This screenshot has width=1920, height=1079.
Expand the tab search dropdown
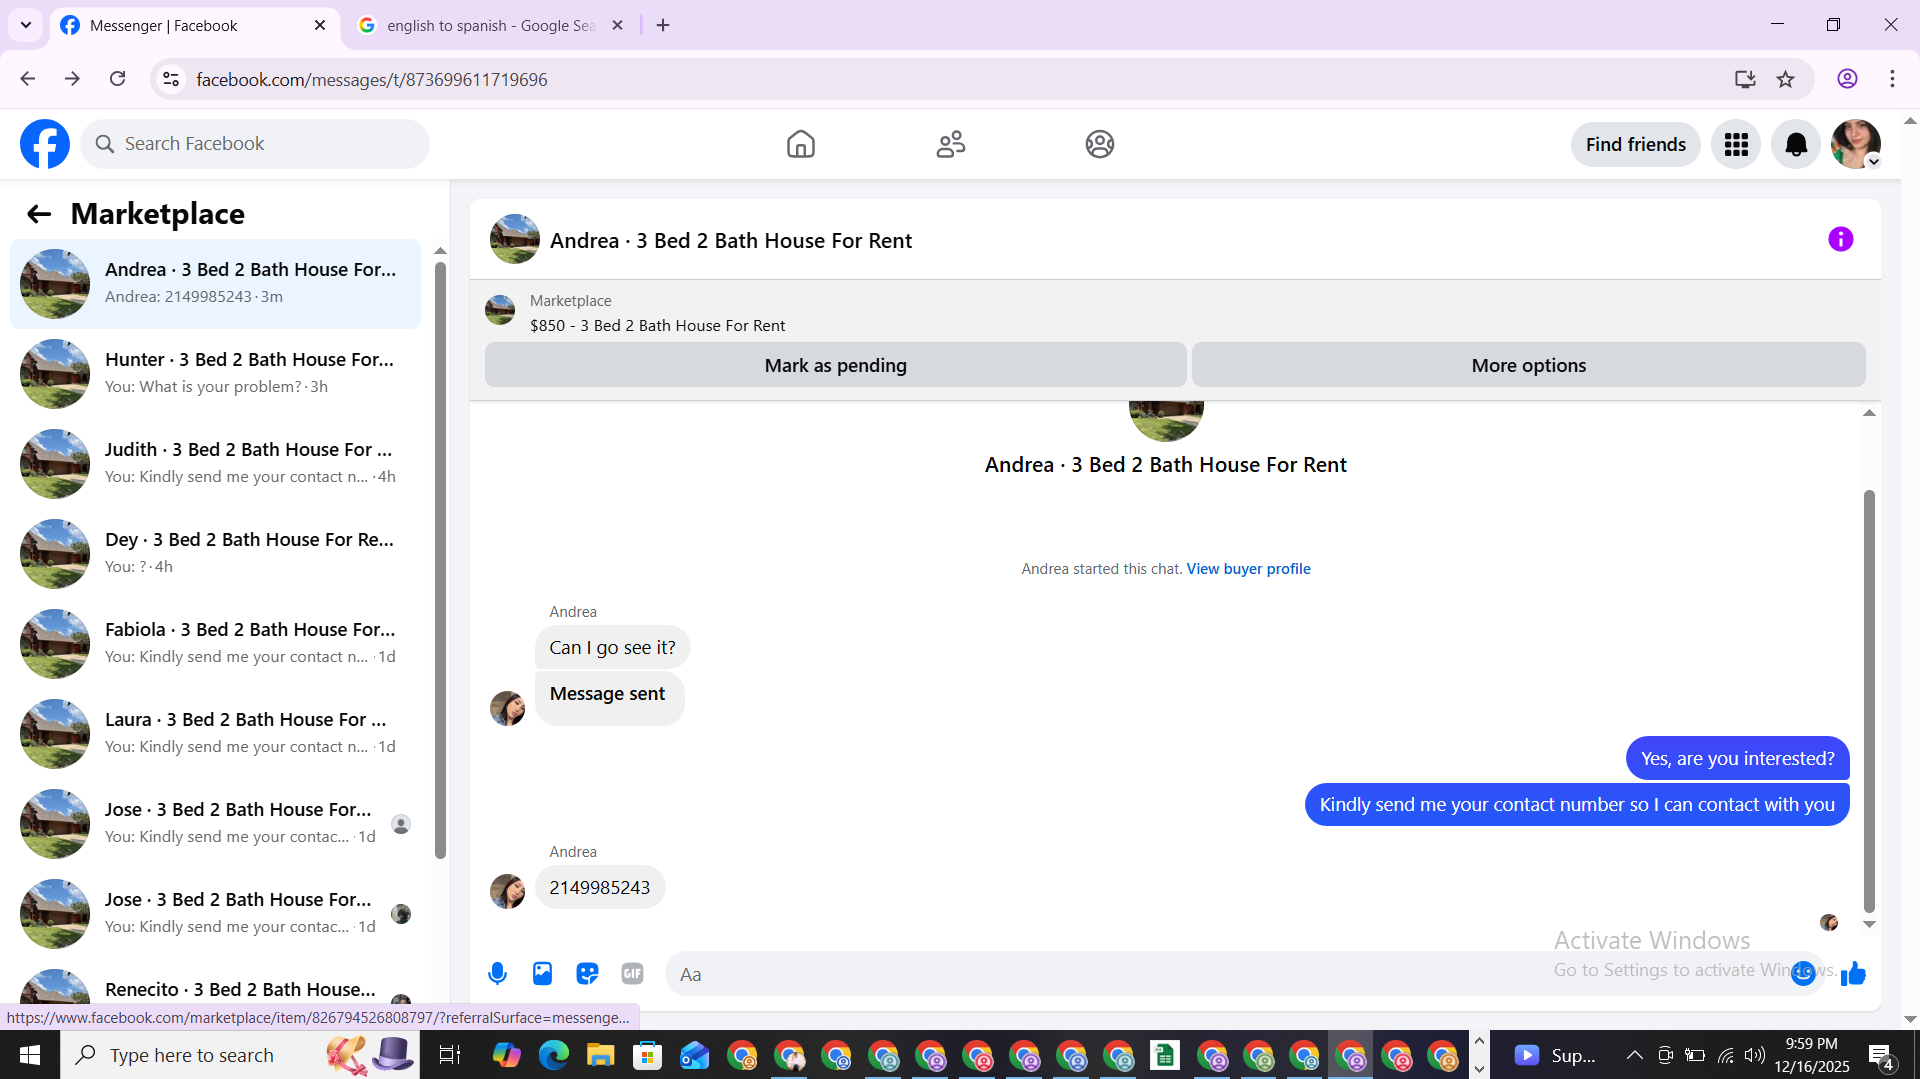point(26,25)
